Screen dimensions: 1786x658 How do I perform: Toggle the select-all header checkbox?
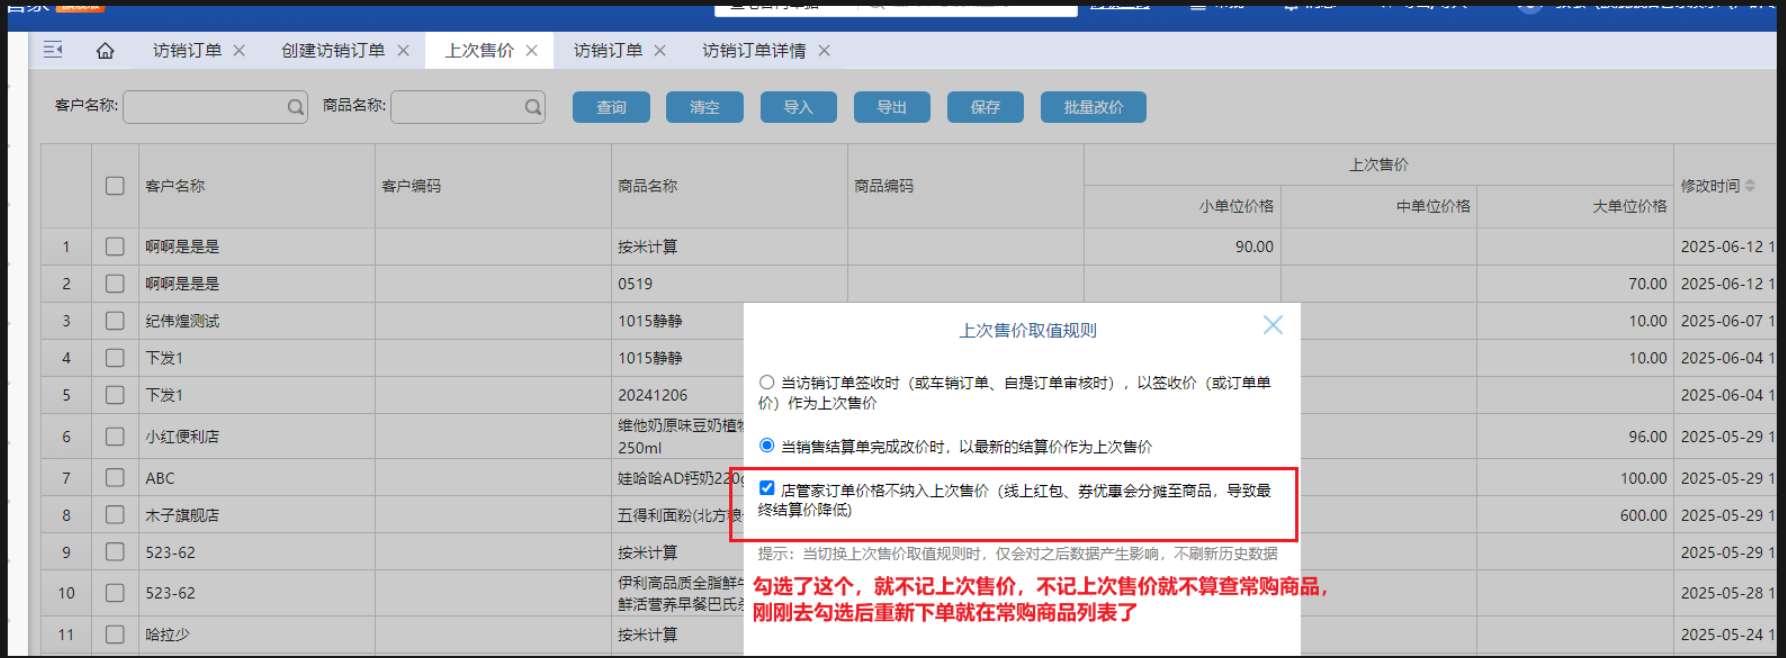pos(115,186)
